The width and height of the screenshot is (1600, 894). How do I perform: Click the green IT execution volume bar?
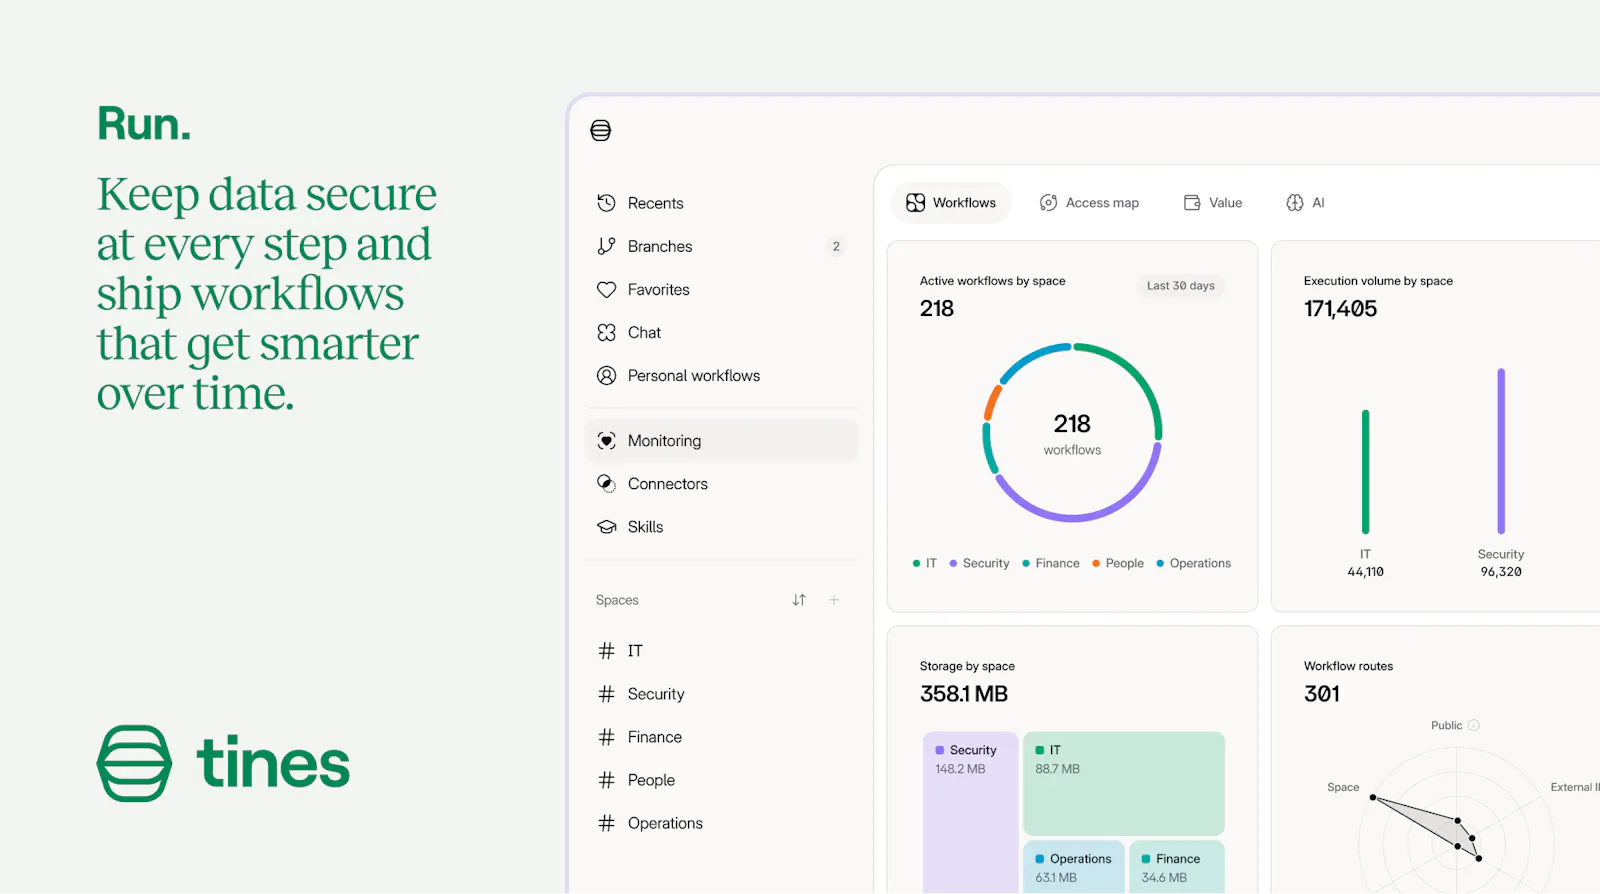pyautogui.click(x=1365, y=471)
